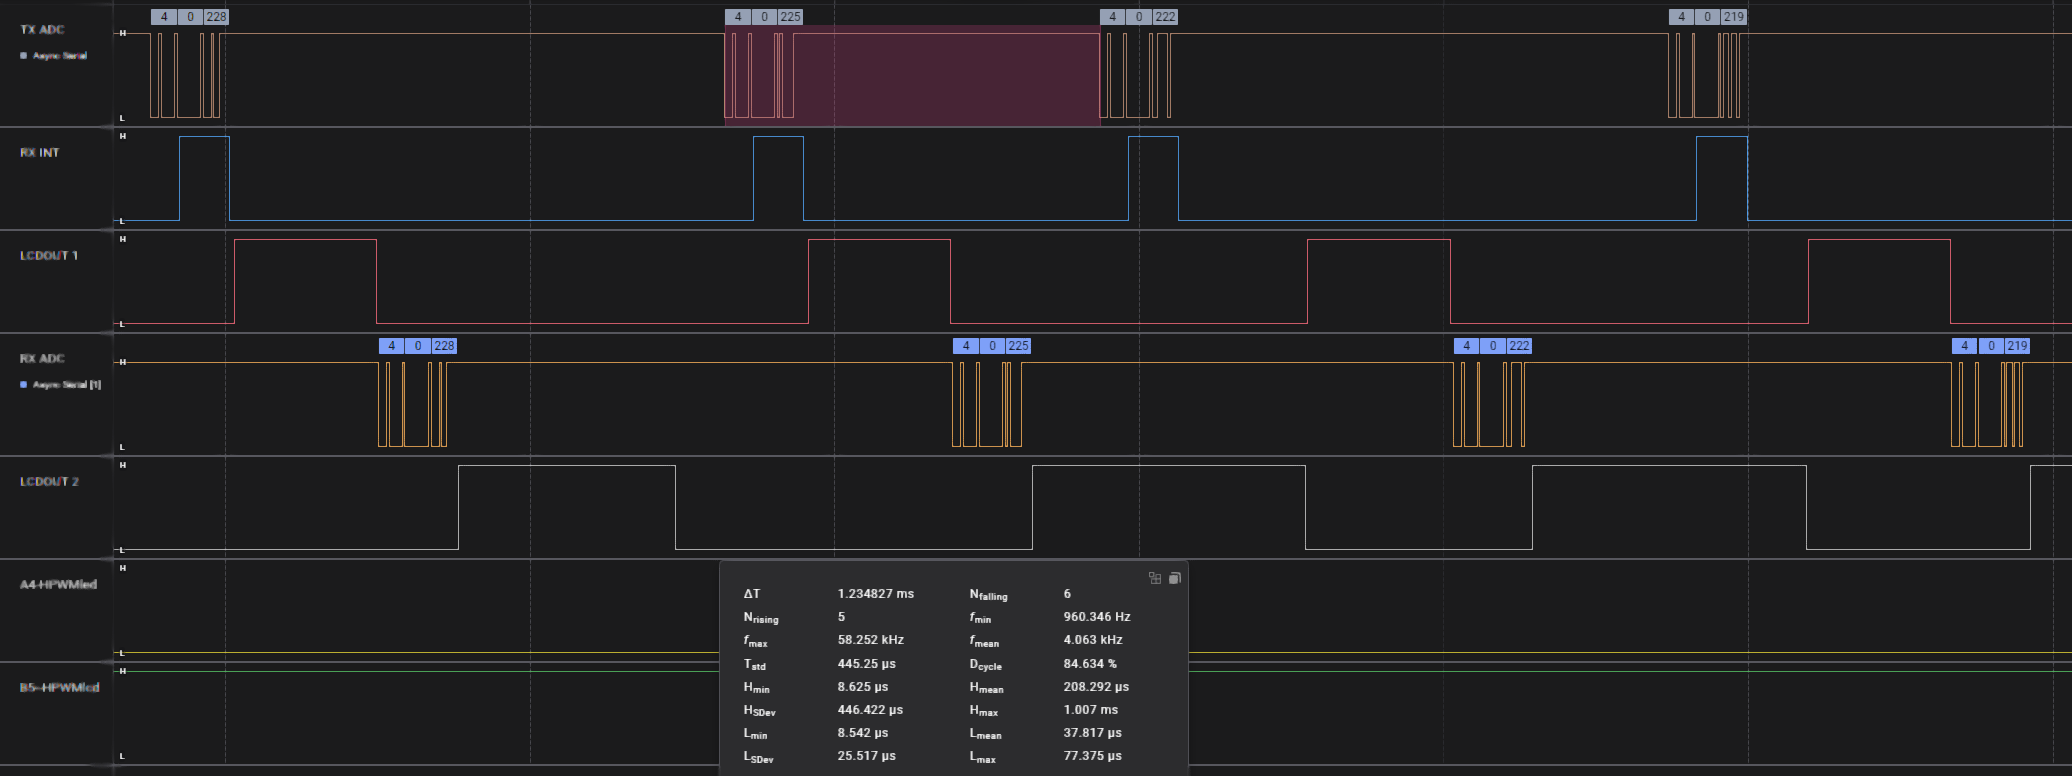Screen dimensions: 2072x776
Task: Click the 225 decoded byte on RX ADC
Action: [x=1018, y=346]
